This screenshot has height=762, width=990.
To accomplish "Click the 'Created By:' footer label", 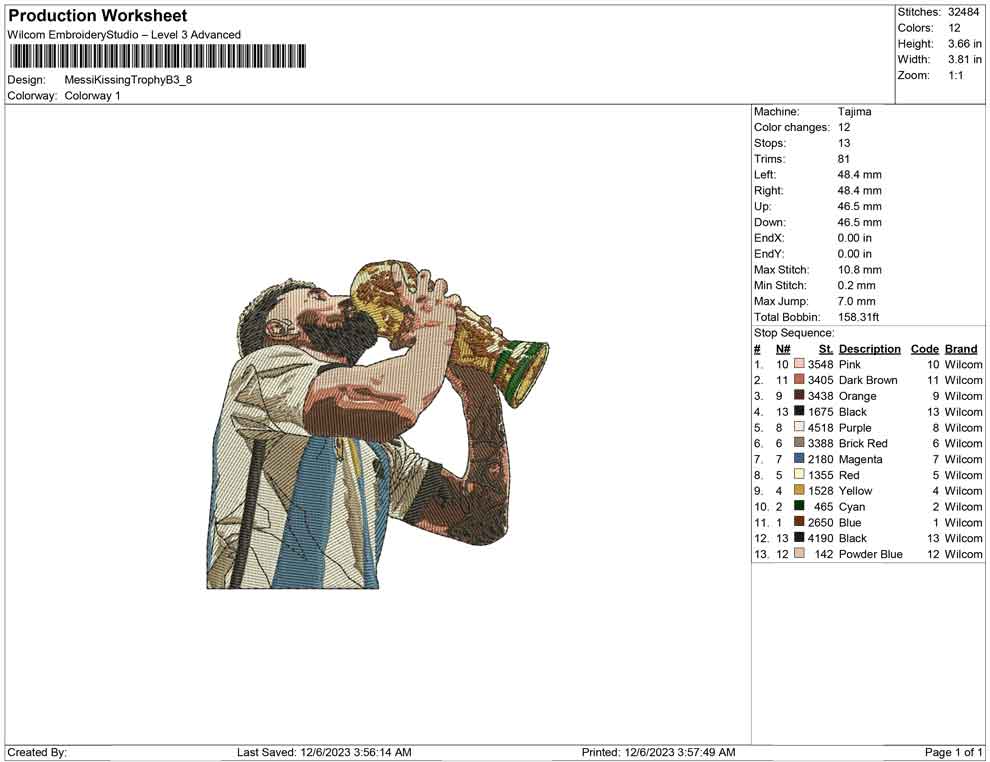I will [x=37, y=752].
